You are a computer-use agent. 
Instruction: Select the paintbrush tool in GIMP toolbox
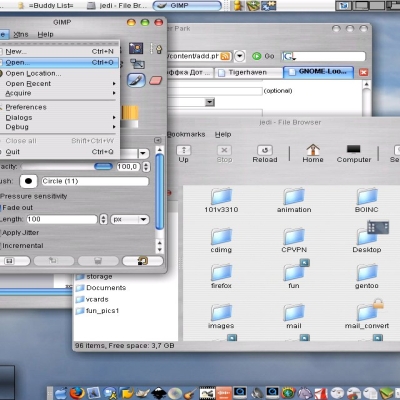[x=136, y=80]
